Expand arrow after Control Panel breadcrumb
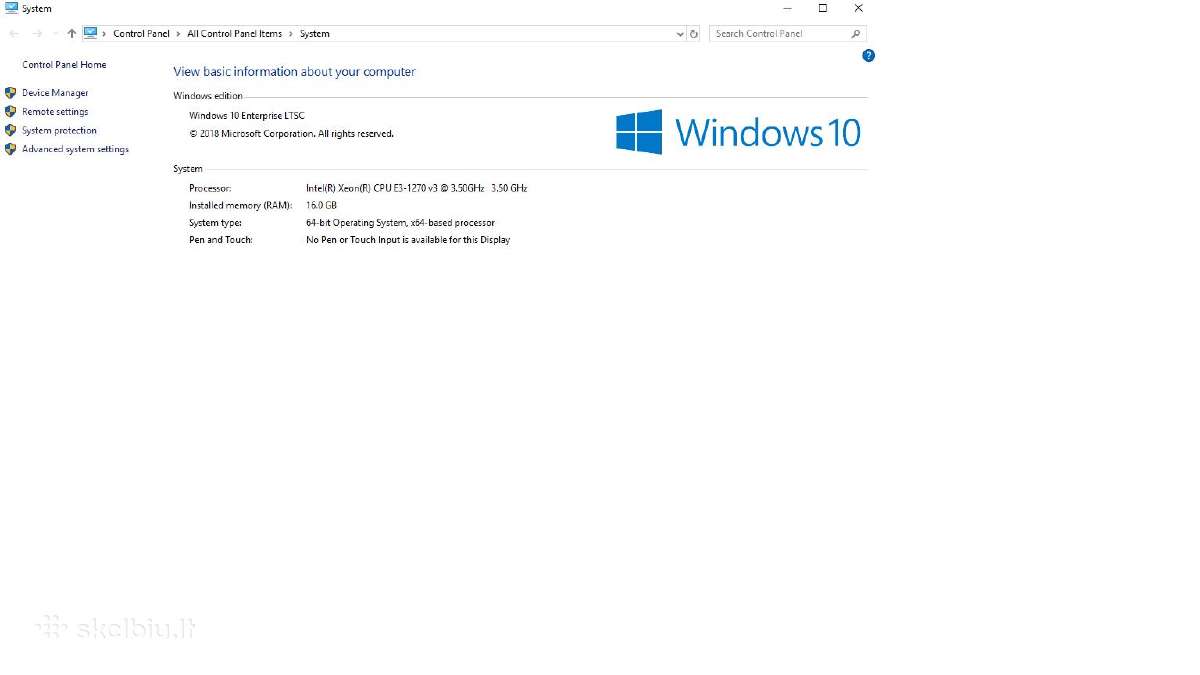The image size is (1200, 675). click(179, 34)
